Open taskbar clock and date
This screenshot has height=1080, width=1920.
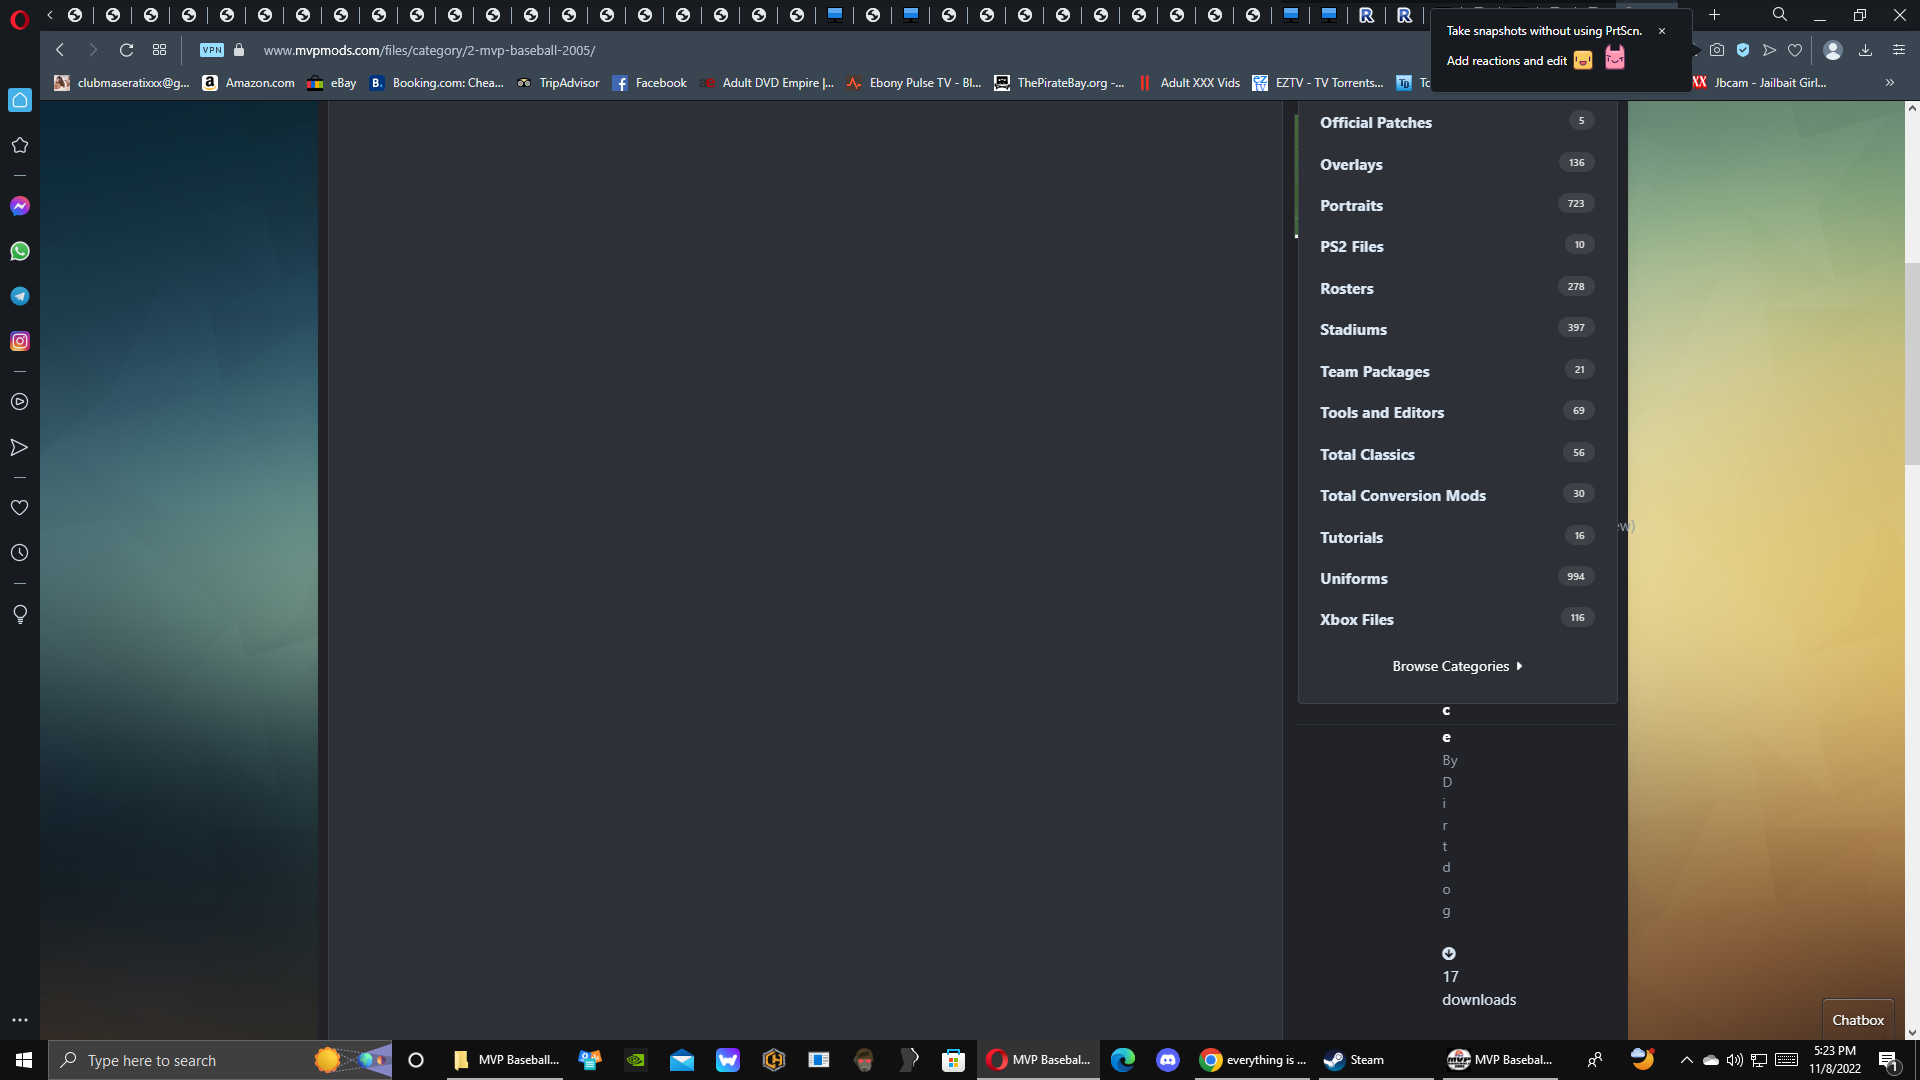(x=1834, y=1060)
